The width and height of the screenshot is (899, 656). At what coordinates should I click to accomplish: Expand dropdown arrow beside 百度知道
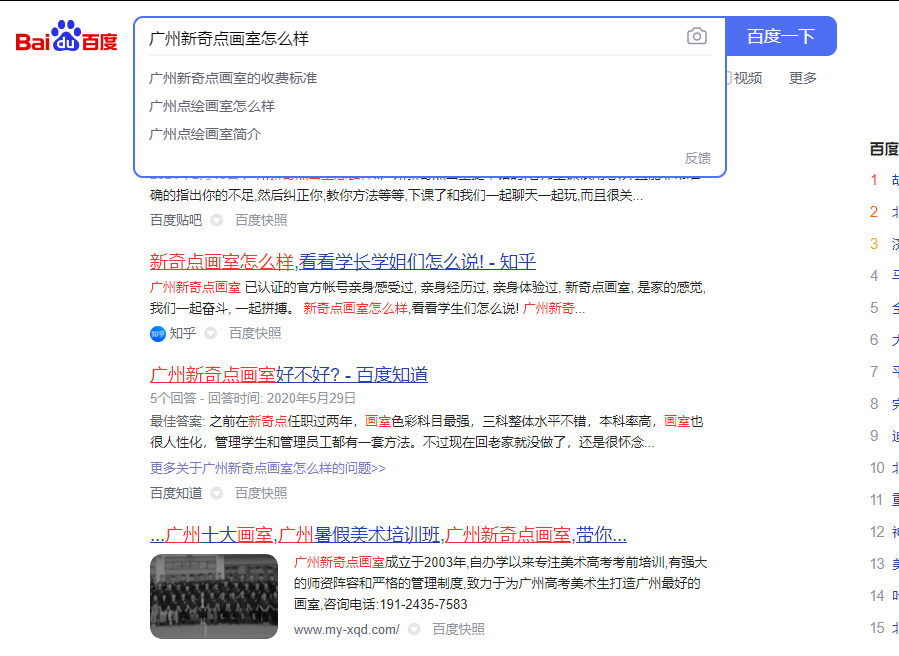216,493
